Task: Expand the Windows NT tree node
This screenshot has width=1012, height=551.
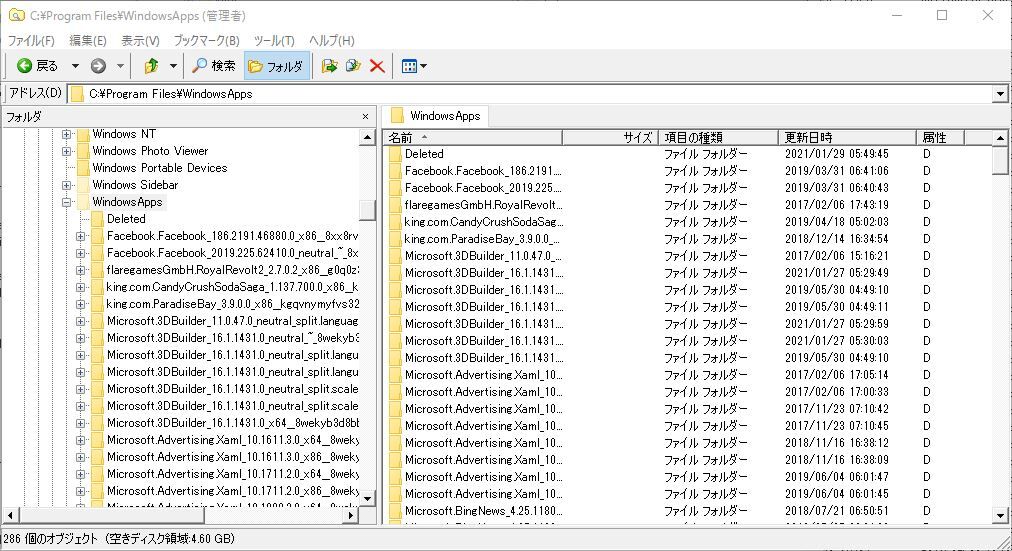Action: coord(66,134)
